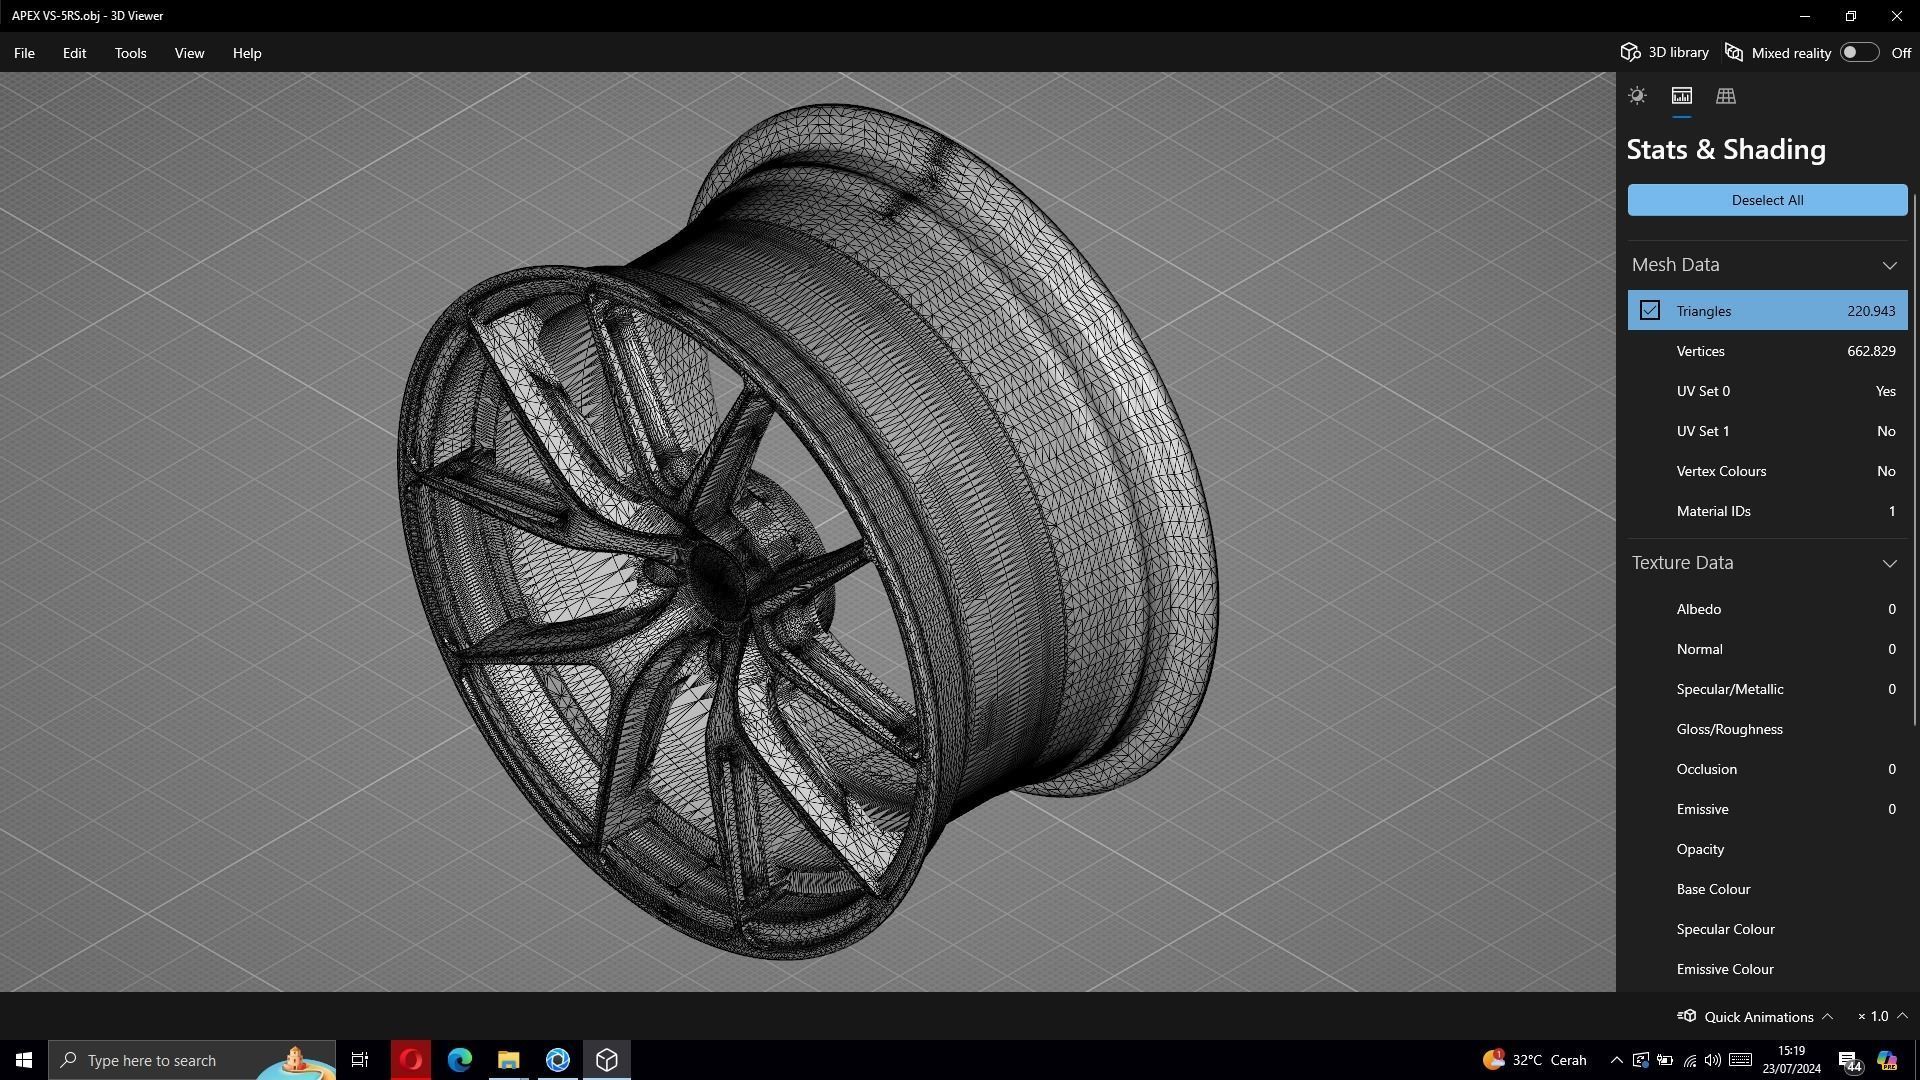Open the Edit menu
The image size is (1920, 1080).
74,53
